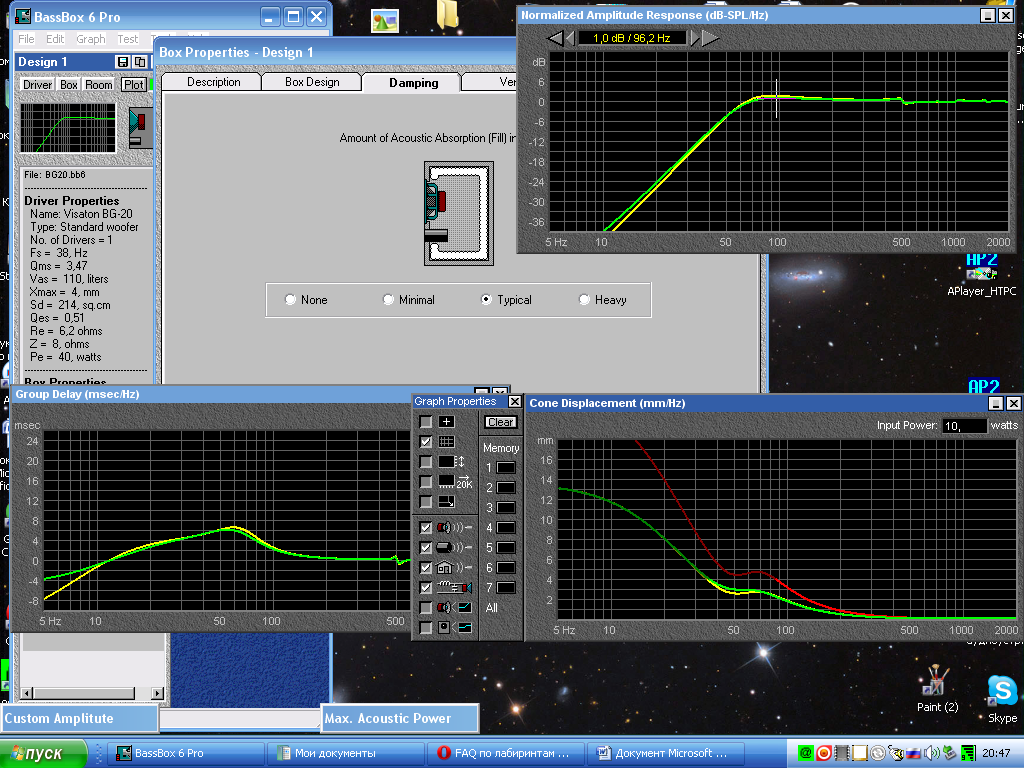This screenshot has height=768, width=1024.
Task: Click the amplitude response thumbnail in Design 1
Action: 68,128
